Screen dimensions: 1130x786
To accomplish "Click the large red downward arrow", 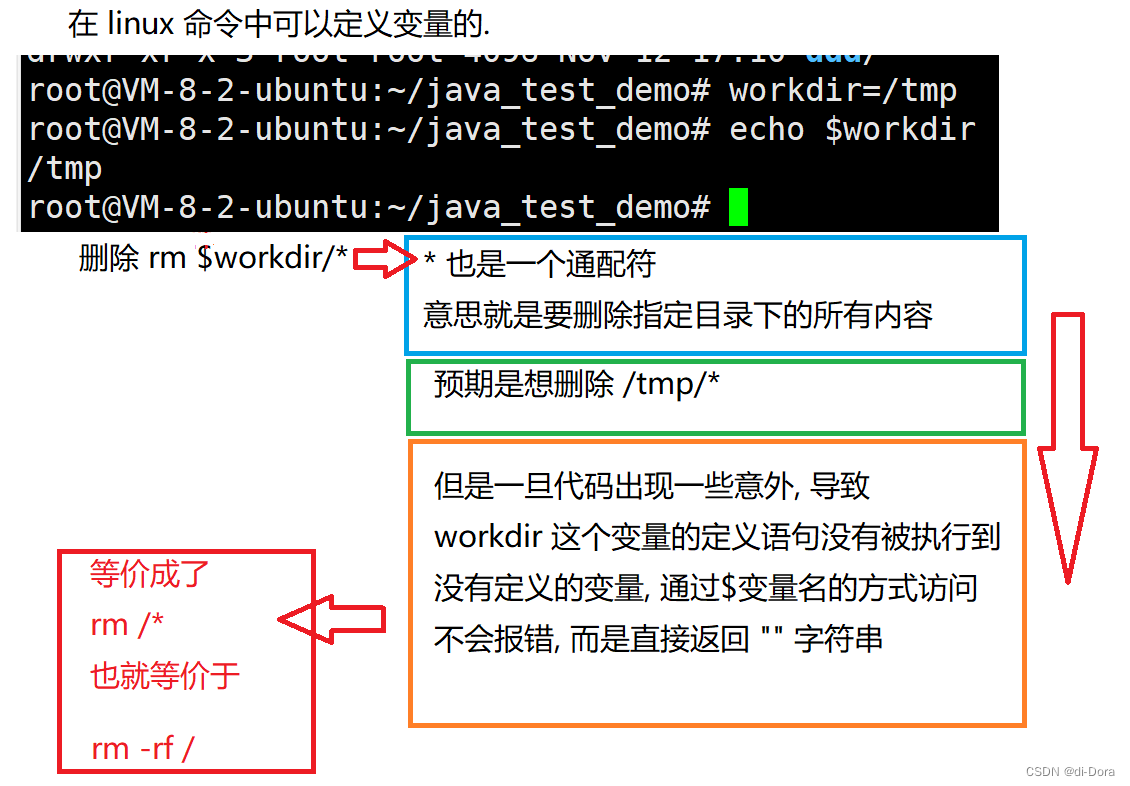I will point(1067,447).
